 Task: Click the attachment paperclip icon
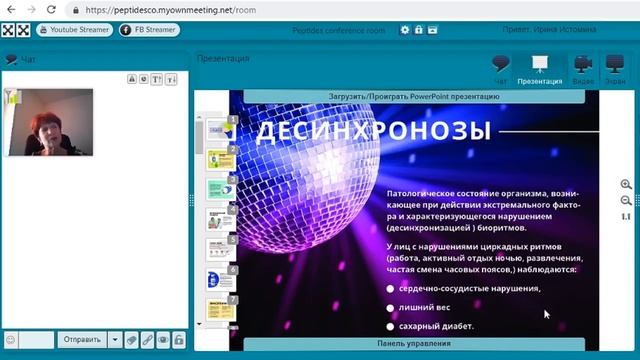tap(131, 340)
